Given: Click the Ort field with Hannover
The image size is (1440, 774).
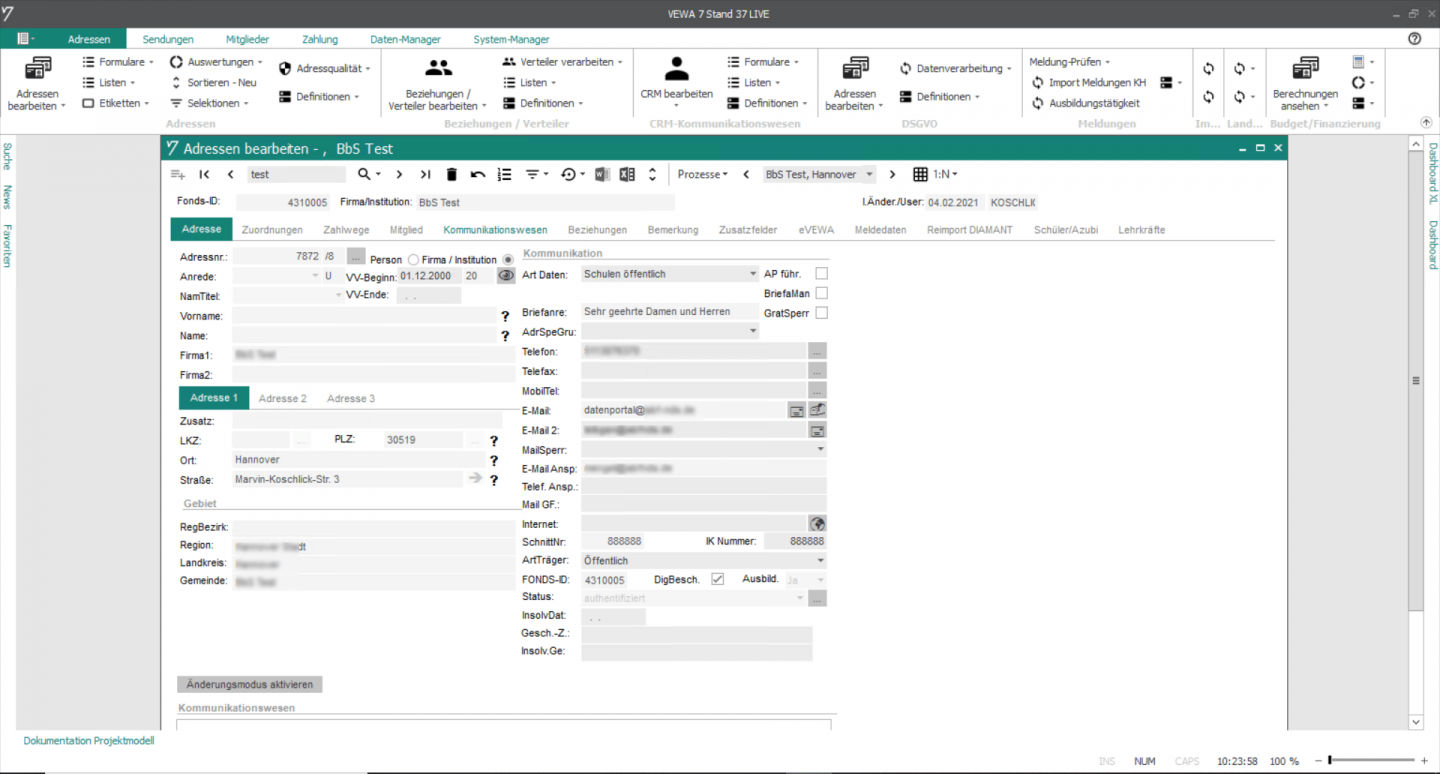Looking at the screenshot, I should 358,460.
